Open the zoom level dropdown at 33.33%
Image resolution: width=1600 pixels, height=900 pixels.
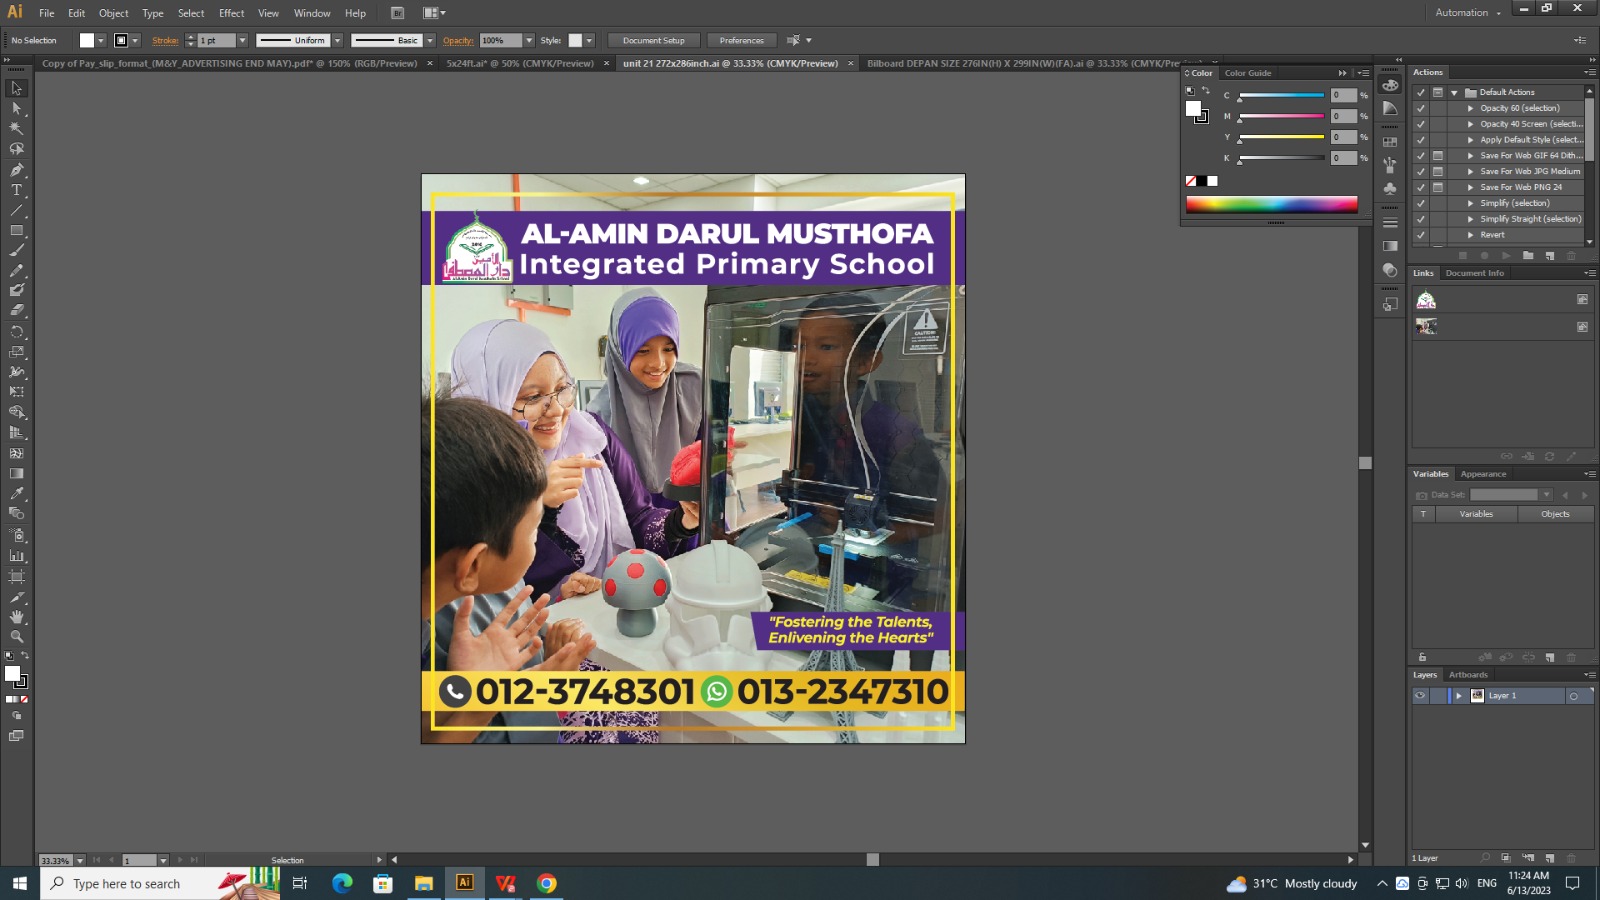pyautogui.click(x=80, y=860)
